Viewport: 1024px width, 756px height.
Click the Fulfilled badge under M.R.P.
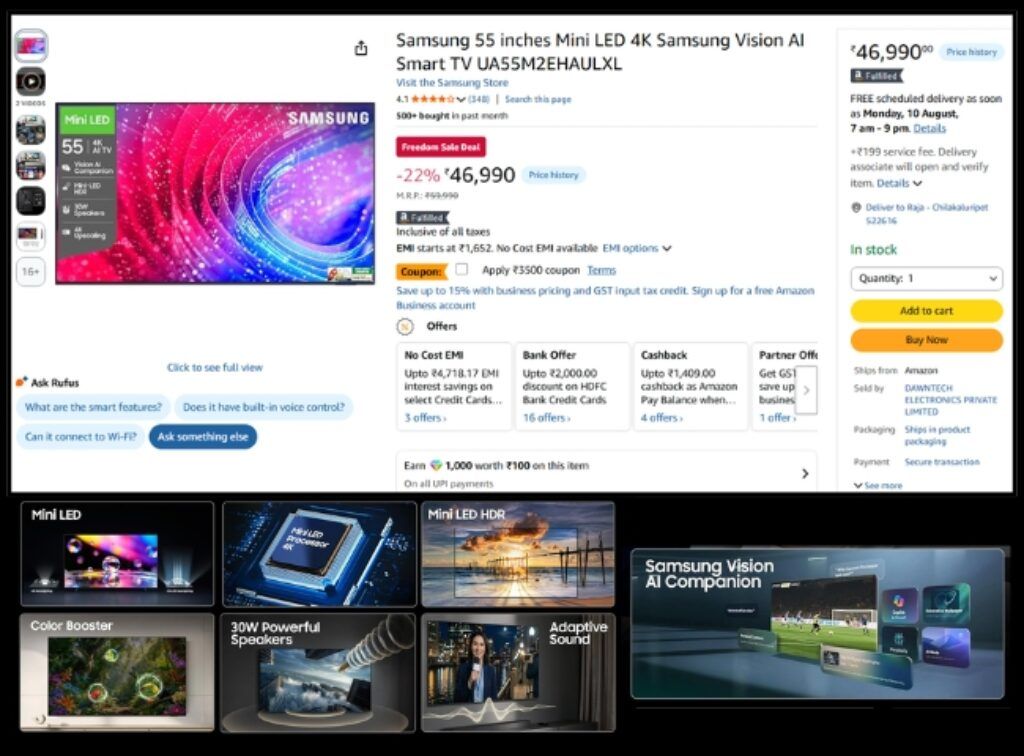click(x=423, y=217)
